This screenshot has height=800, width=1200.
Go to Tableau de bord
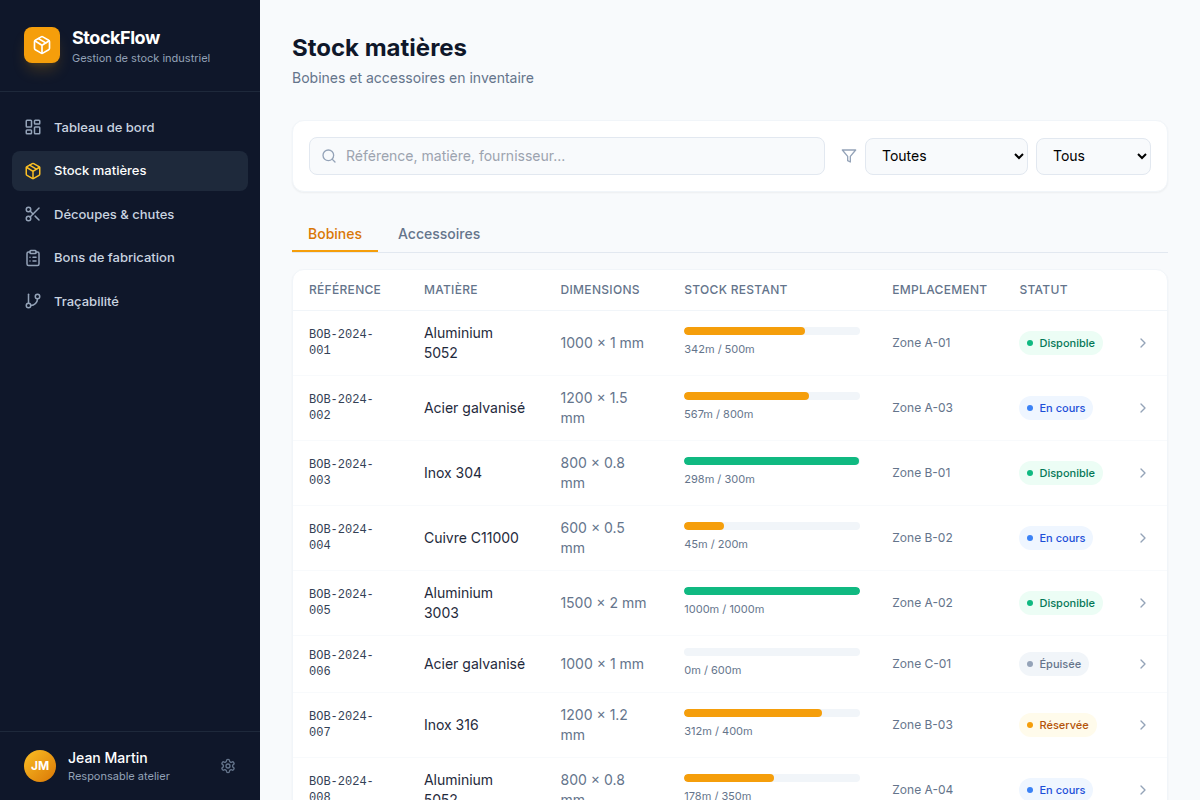[x=130, y=127]
